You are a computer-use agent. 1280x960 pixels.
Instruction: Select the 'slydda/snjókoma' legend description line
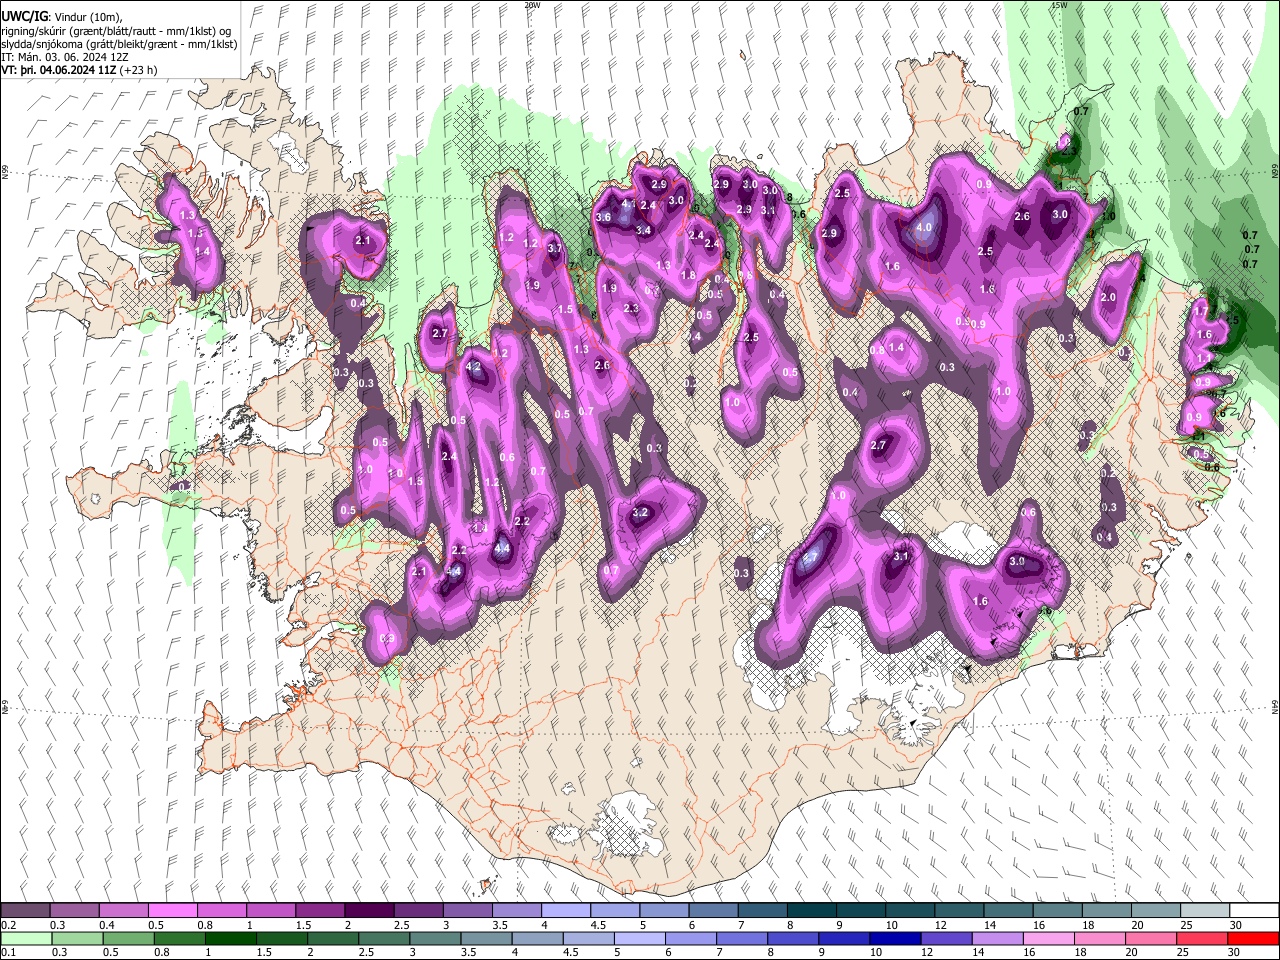pos(120,44)
